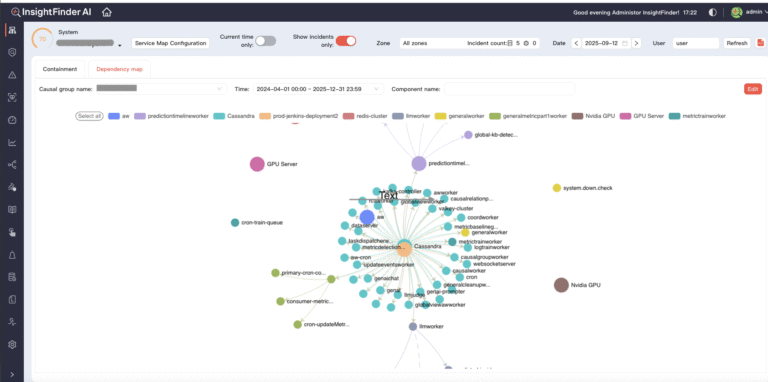Open the line chart sidebar icon
This screenshot has height=382, width=768.
tap(12, 143)
